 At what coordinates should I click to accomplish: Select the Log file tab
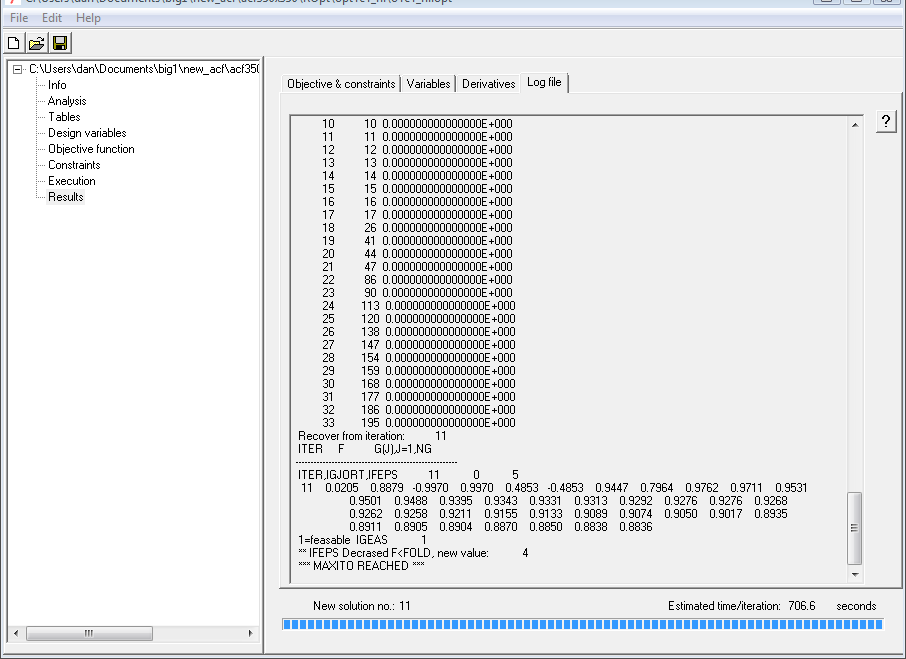click(544, 82)
